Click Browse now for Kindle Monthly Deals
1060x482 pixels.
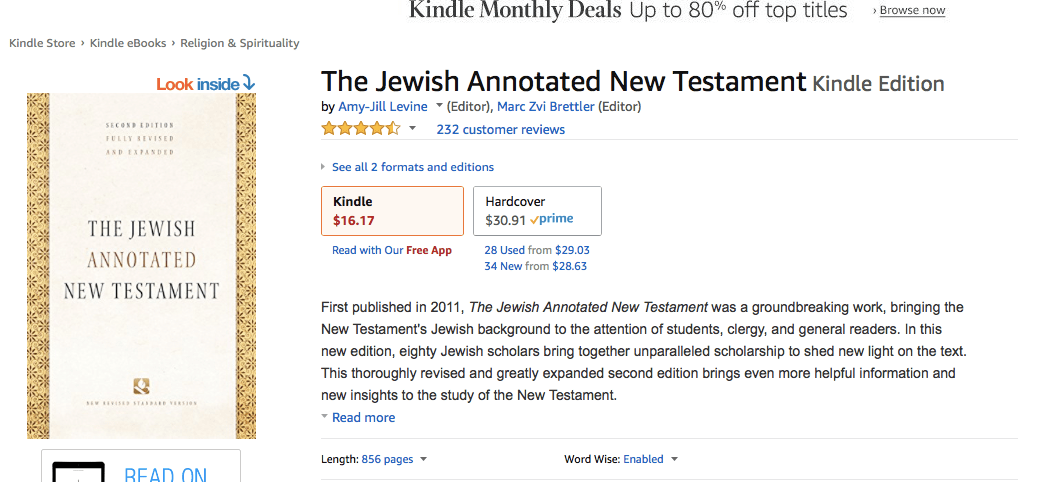[911, 10]
